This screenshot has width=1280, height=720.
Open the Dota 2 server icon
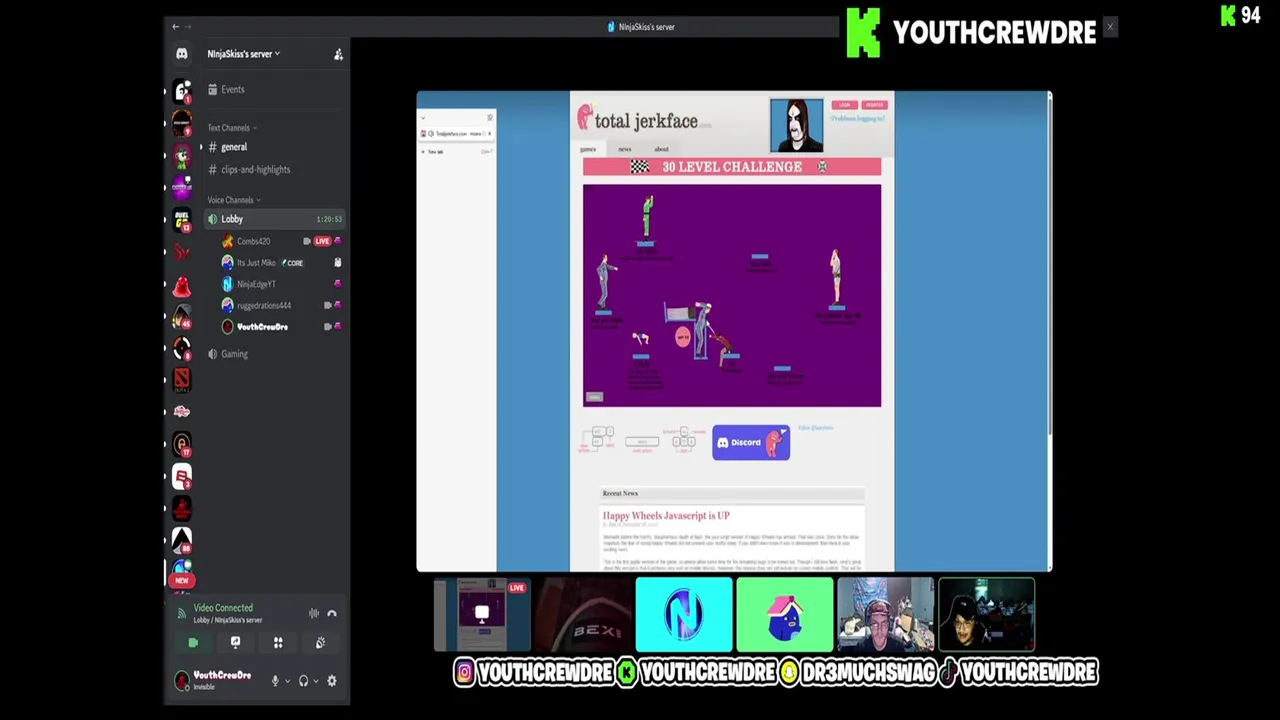click(x=181, y=379)
